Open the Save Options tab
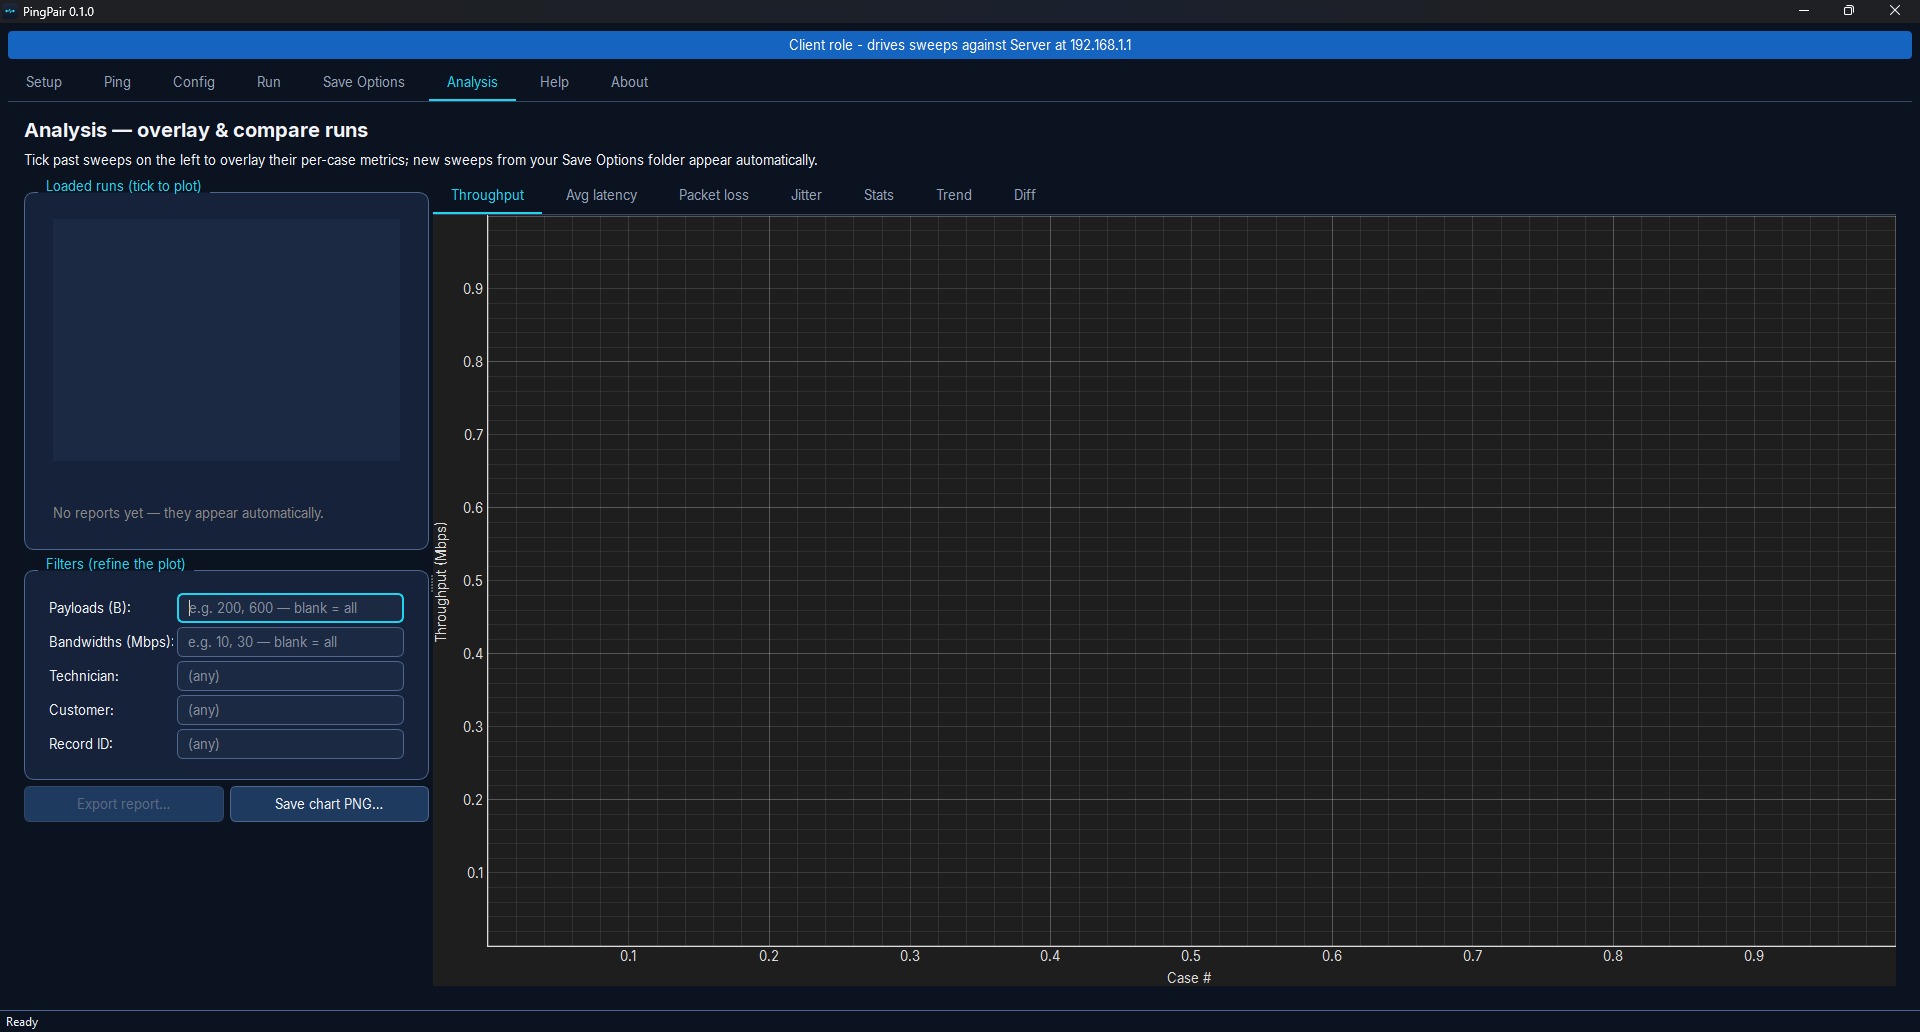The width and height of the screenshot is (1920, 1032). tap(364, 82)
